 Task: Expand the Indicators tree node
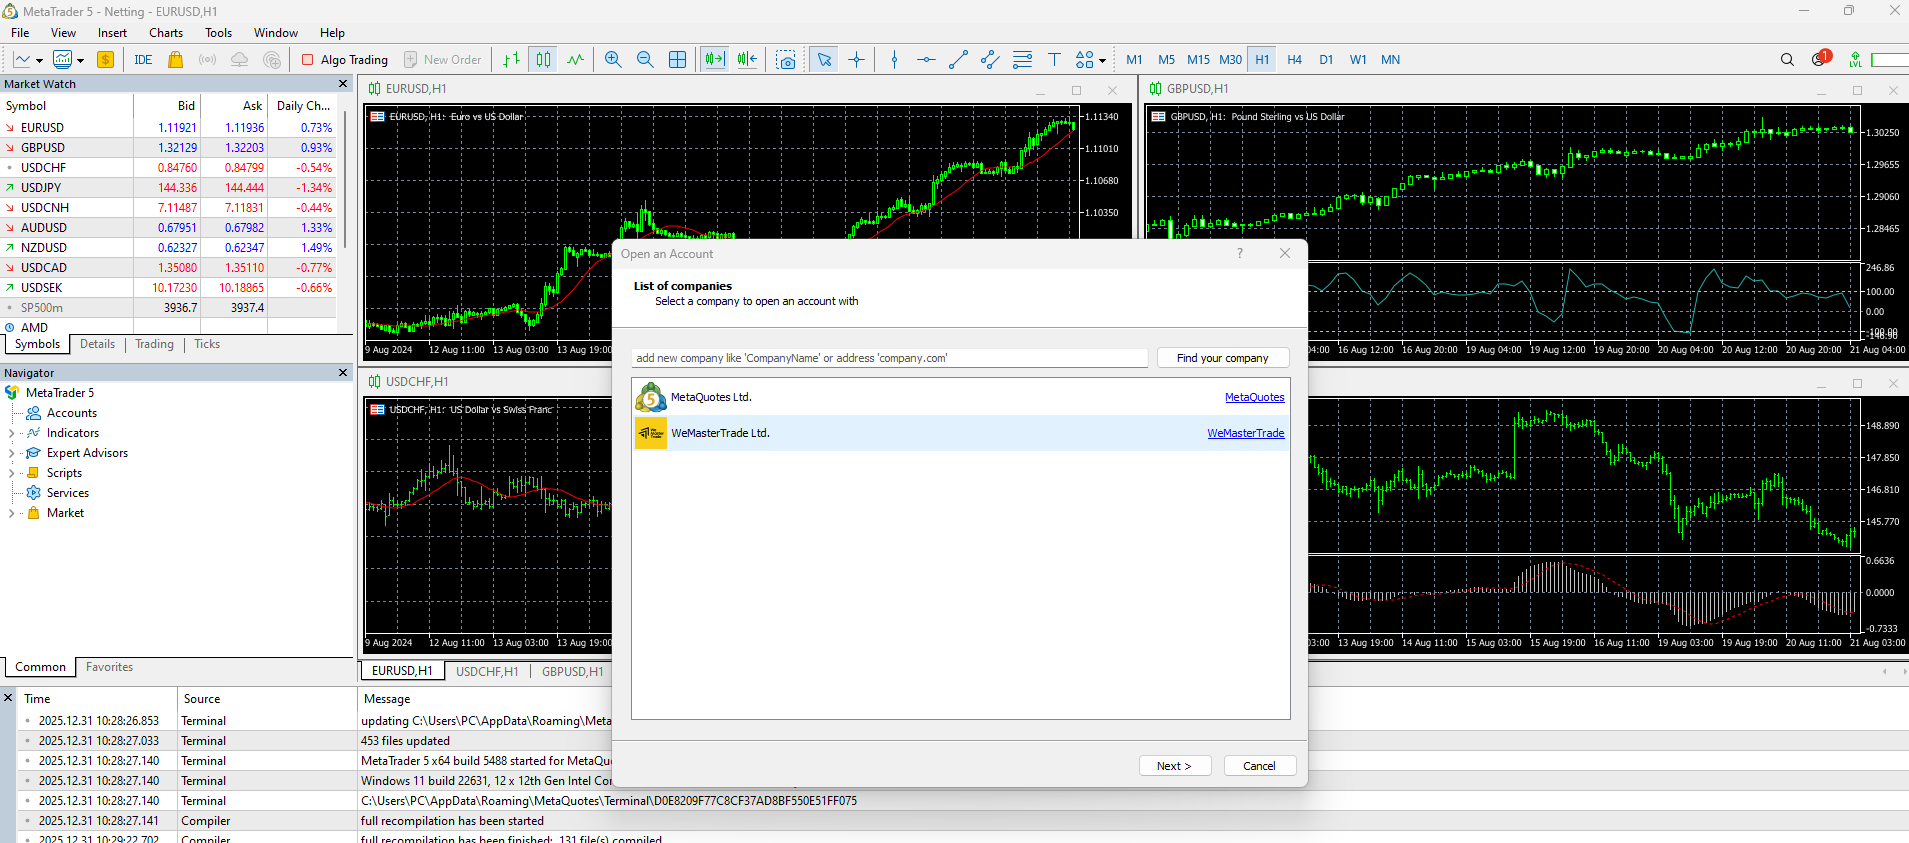point(11,433)
